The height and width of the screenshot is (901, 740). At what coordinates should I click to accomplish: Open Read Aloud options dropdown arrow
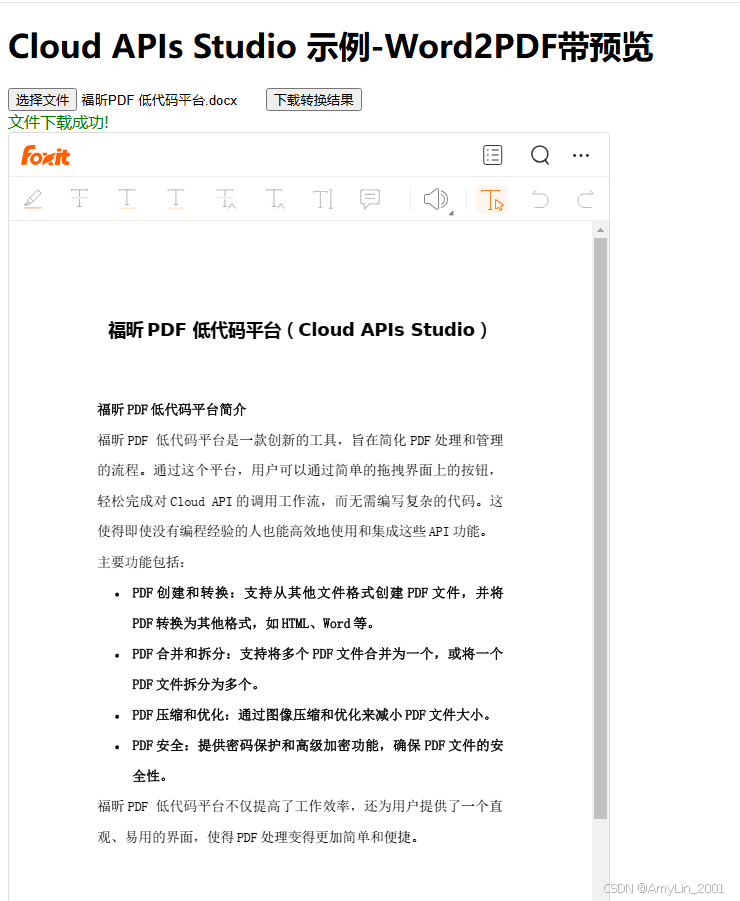pos(451,213)
